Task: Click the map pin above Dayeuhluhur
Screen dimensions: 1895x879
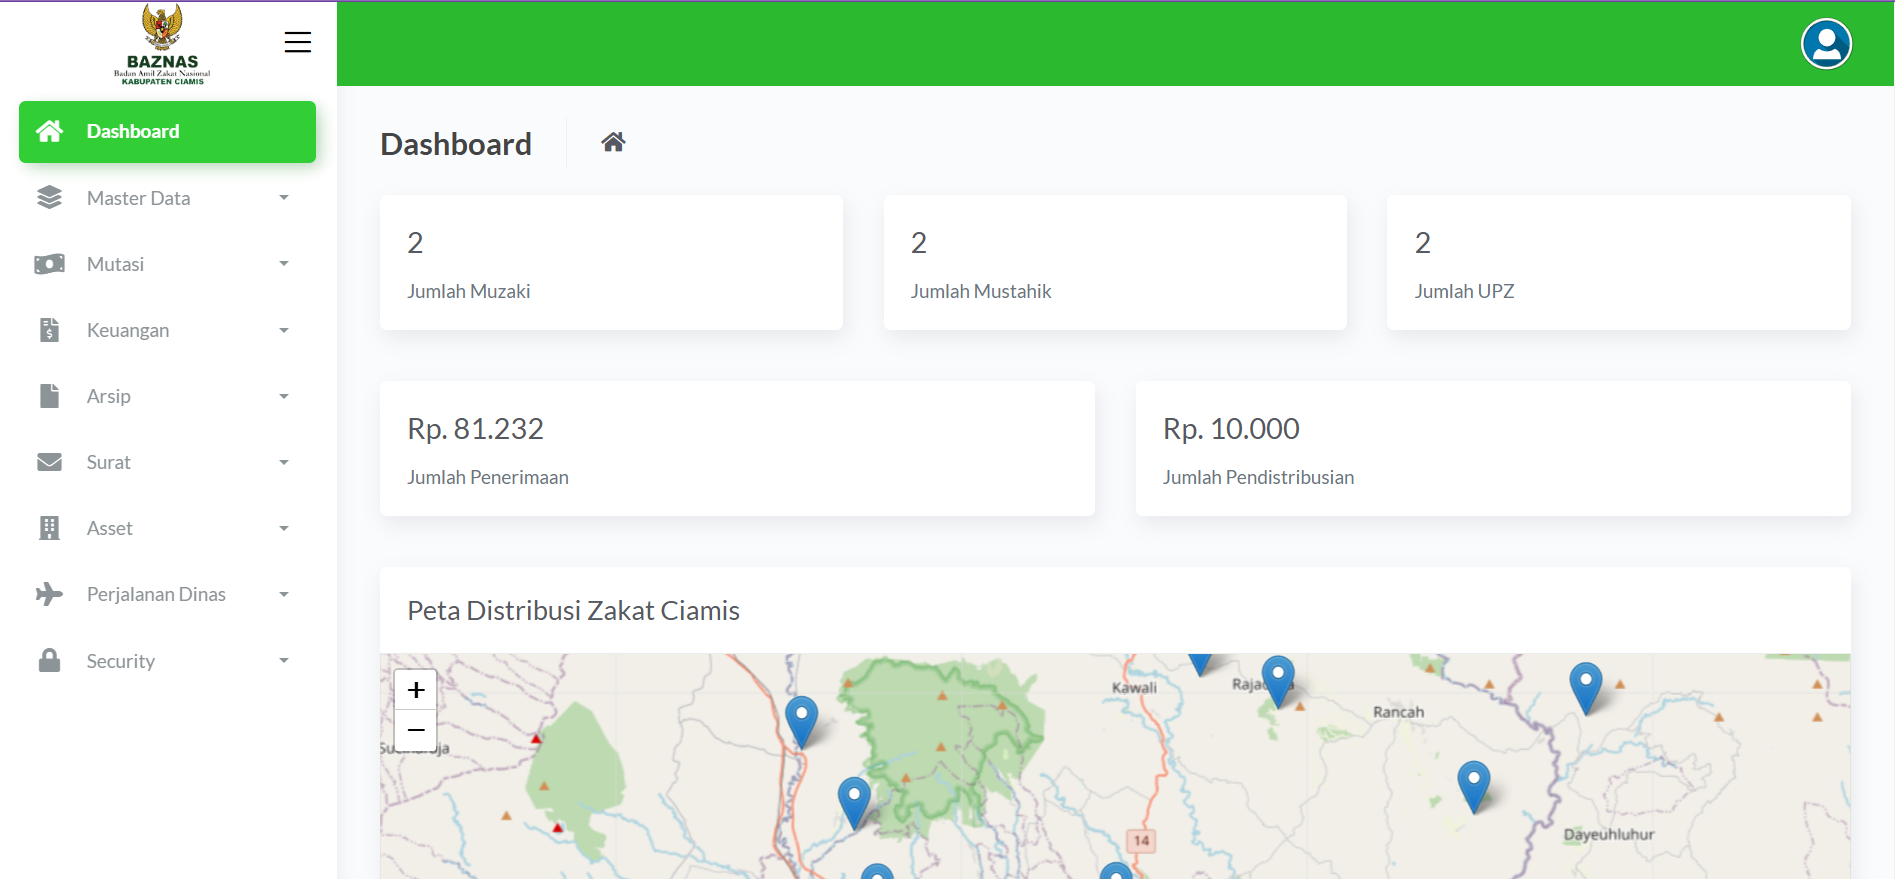Action: coord(1474,786)
